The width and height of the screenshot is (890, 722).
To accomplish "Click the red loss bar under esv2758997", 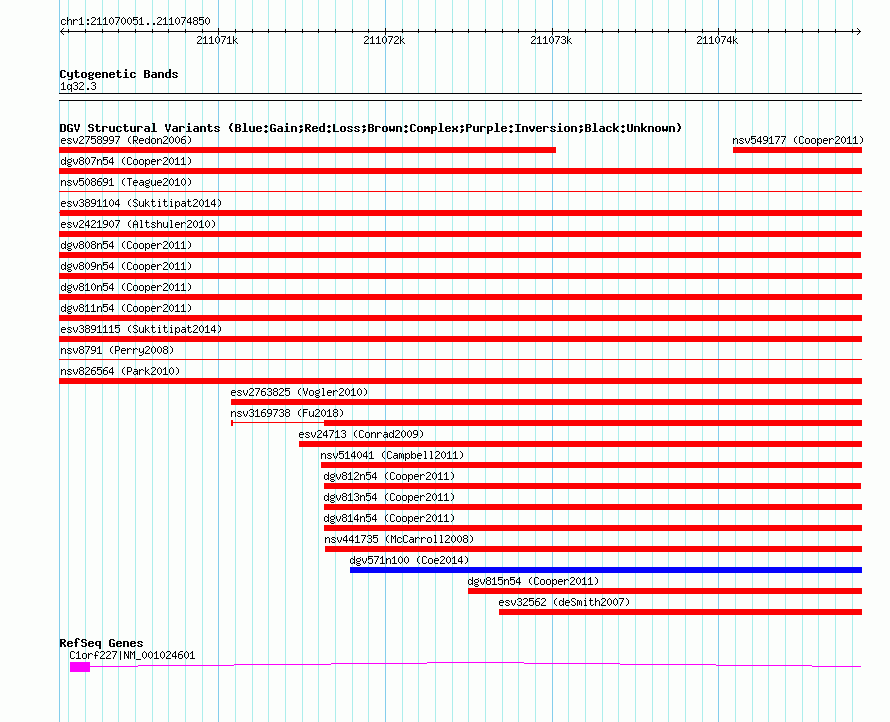I will (308, 150).
